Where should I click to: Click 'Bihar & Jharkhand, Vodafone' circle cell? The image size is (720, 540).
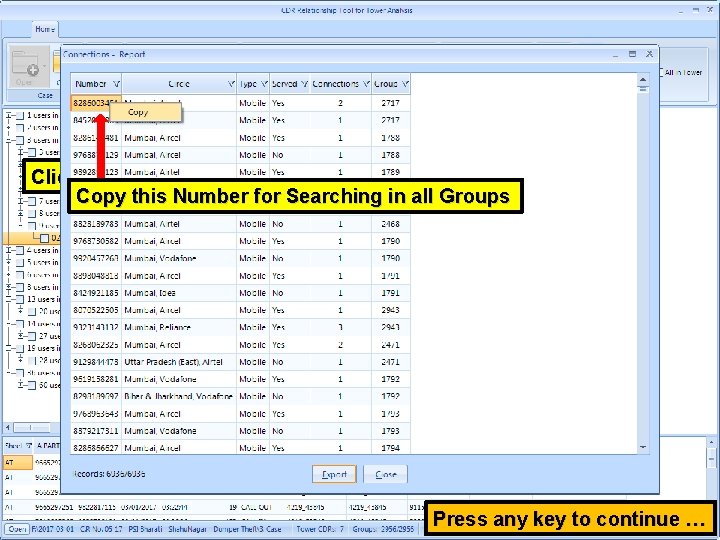point(179,396)
